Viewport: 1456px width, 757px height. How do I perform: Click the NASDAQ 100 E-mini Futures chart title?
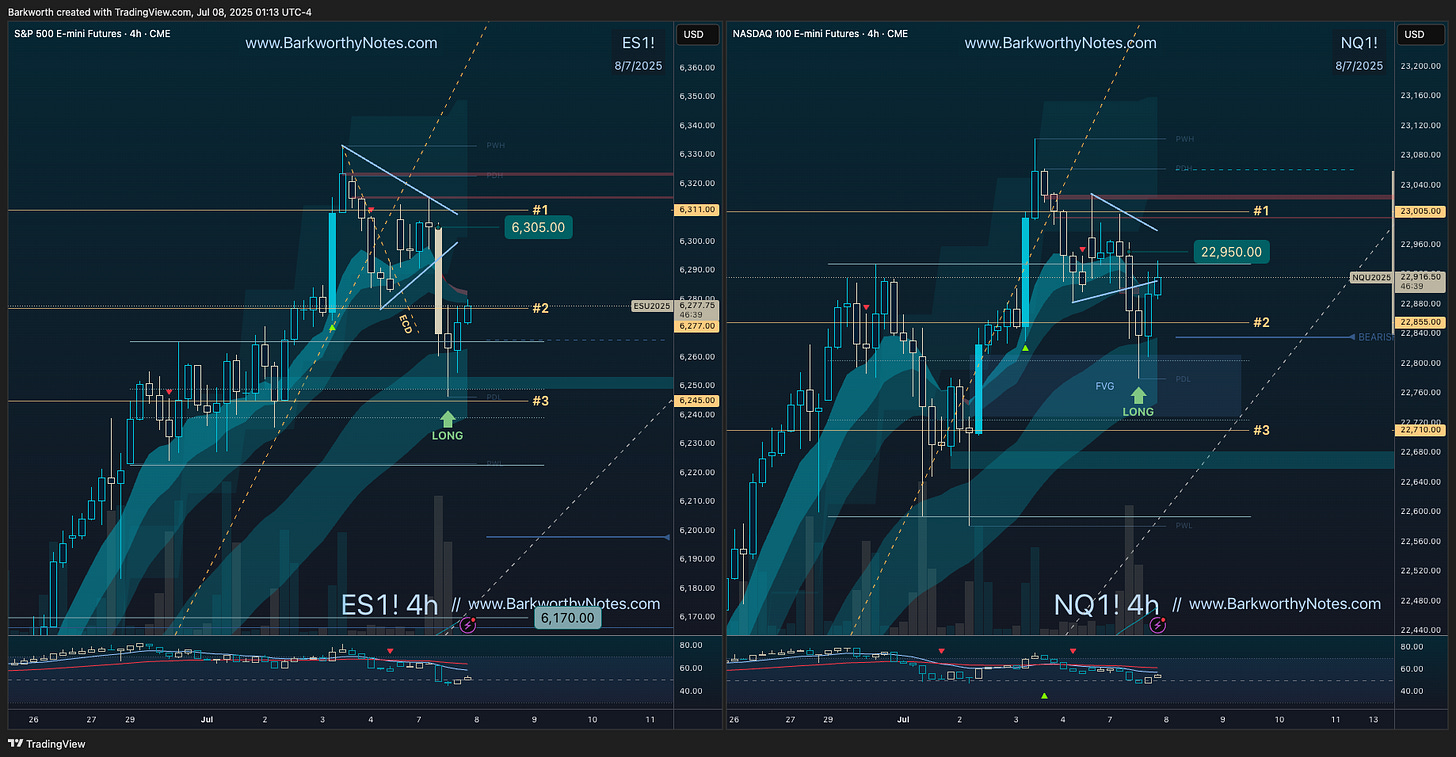[820, 33]
